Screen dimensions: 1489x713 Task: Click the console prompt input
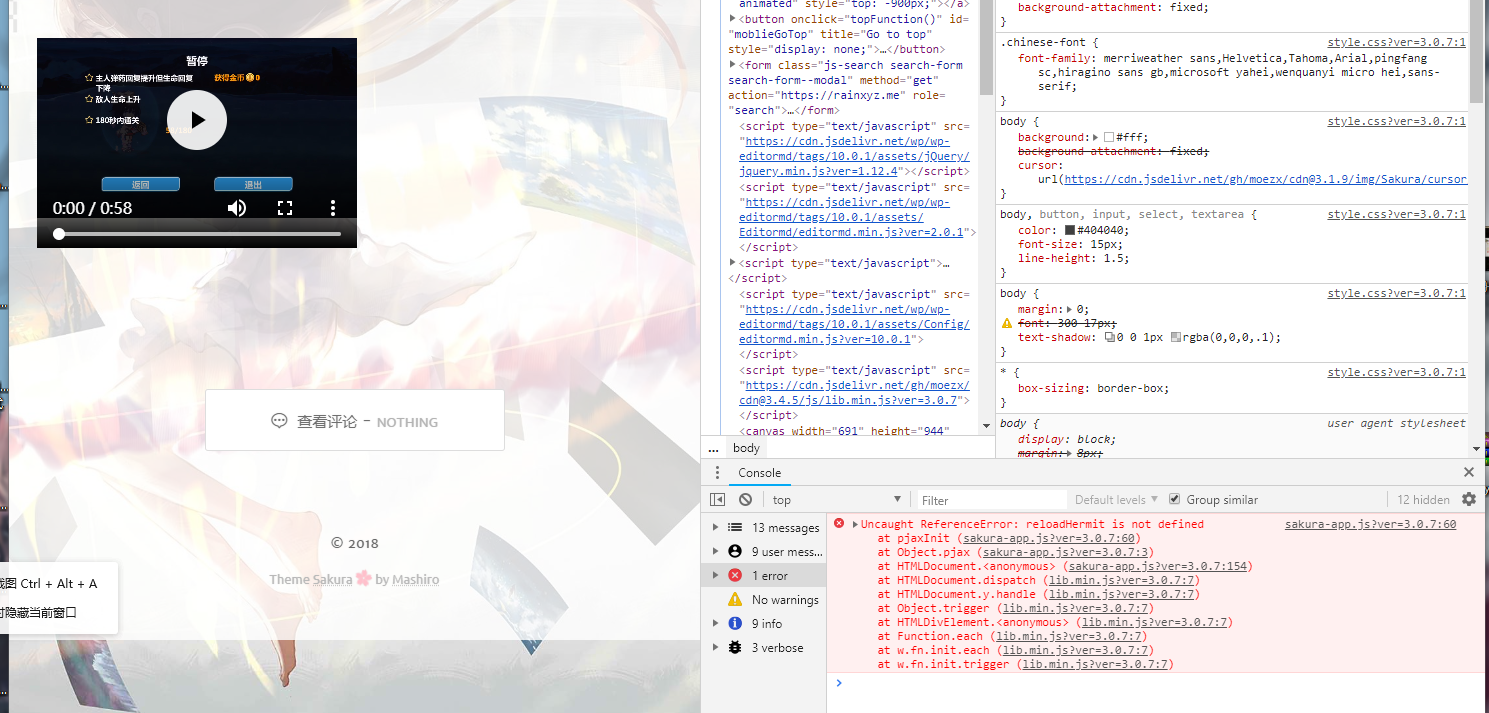(1160, 683)
